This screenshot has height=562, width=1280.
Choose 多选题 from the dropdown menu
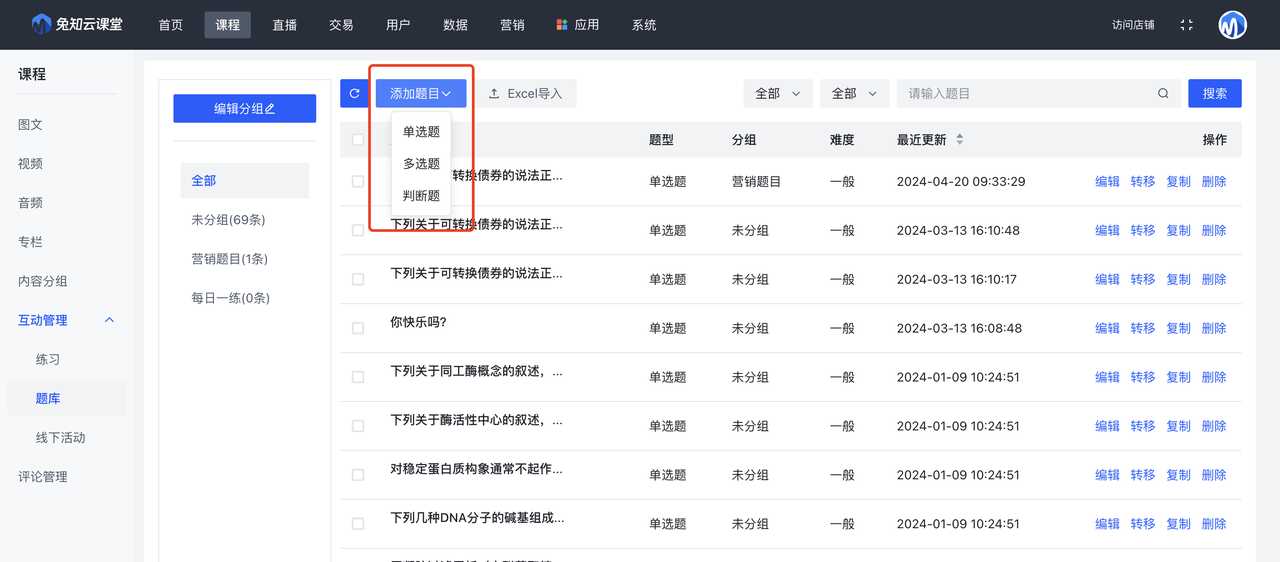tap(421, 164)
